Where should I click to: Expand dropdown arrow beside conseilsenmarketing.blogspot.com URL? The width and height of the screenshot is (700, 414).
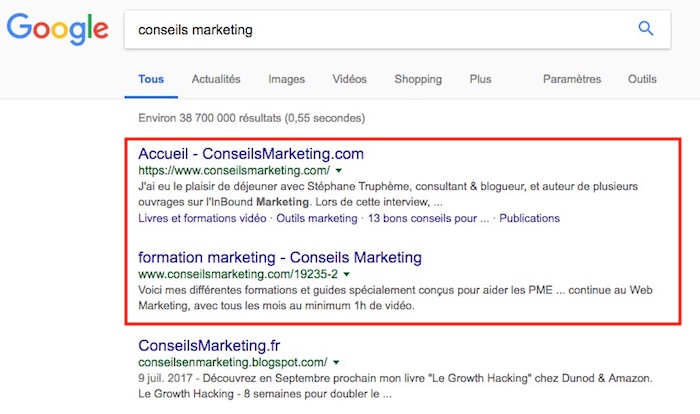coord(335,362)
